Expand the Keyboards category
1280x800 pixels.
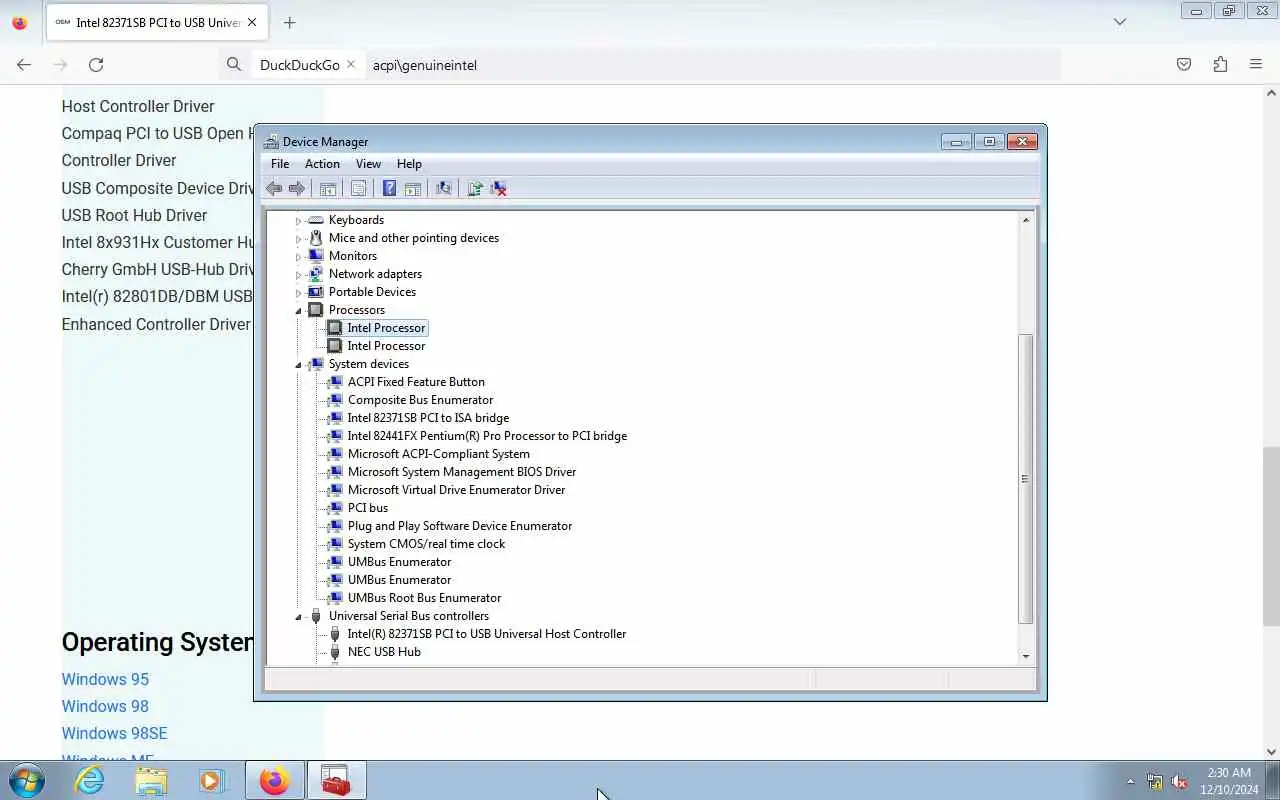pos(298,220)
